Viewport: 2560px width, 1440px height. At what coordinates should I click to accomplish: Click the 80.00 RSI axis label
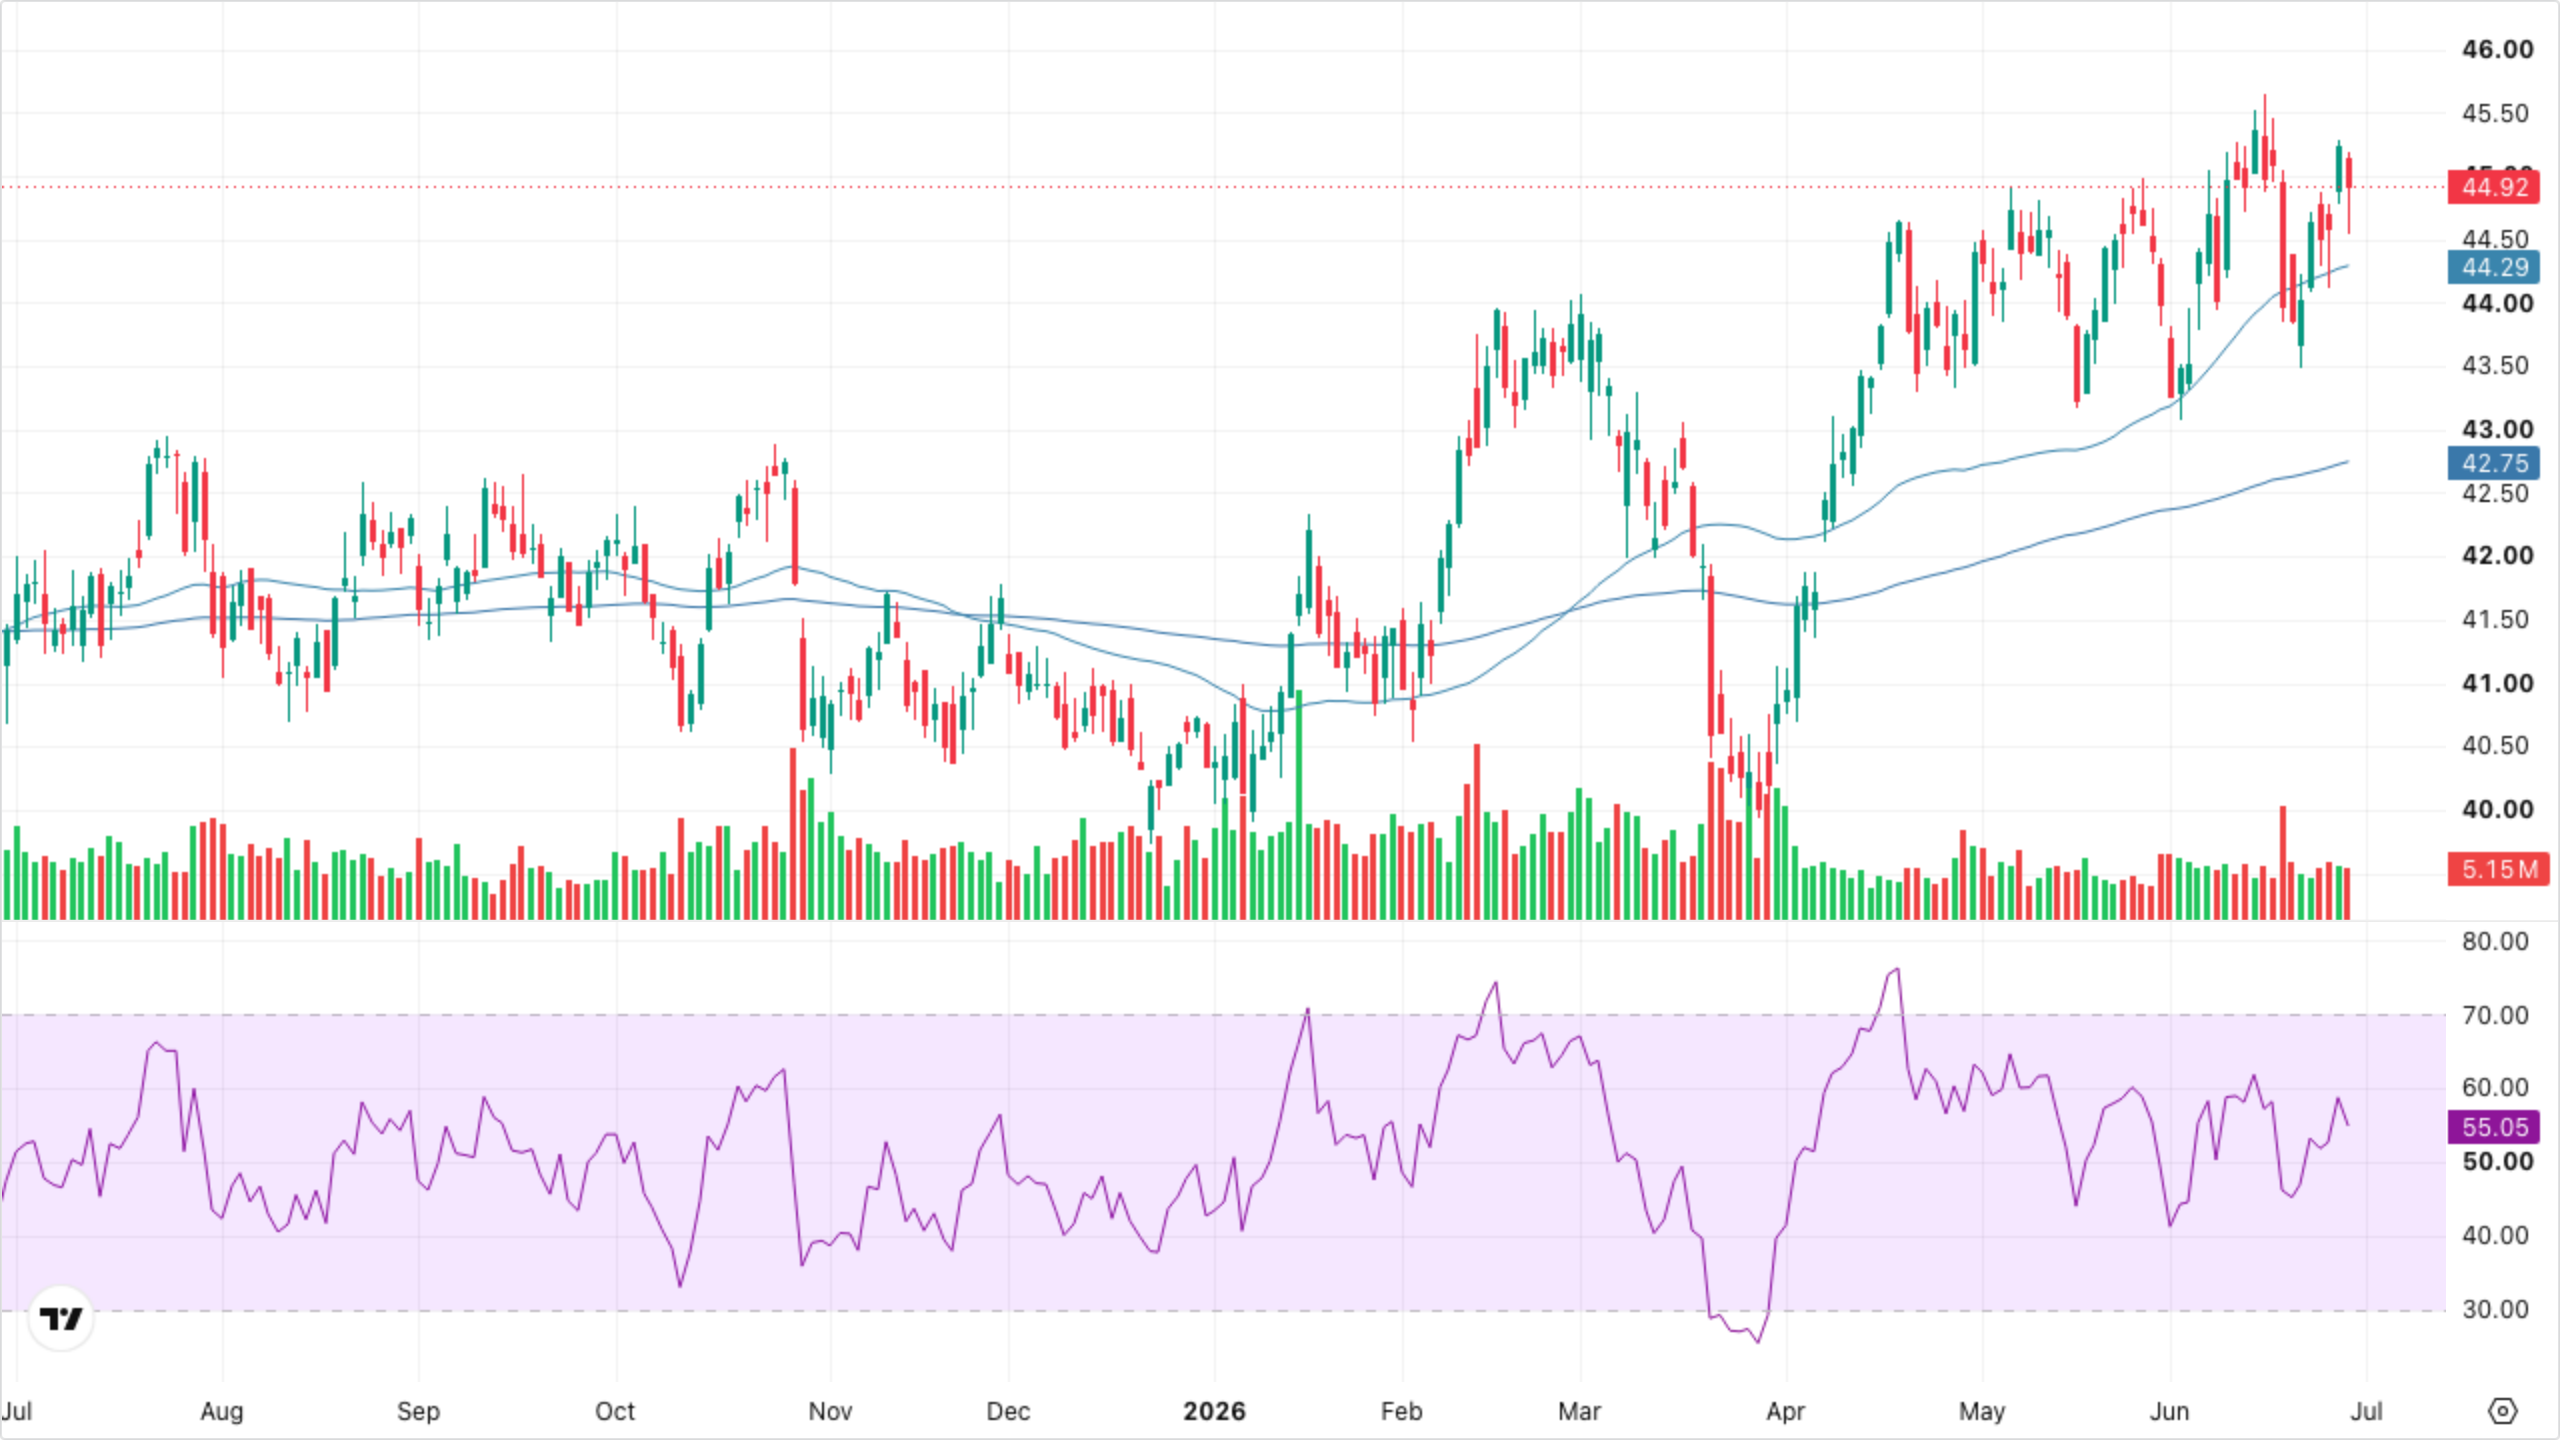[2495, 941]
